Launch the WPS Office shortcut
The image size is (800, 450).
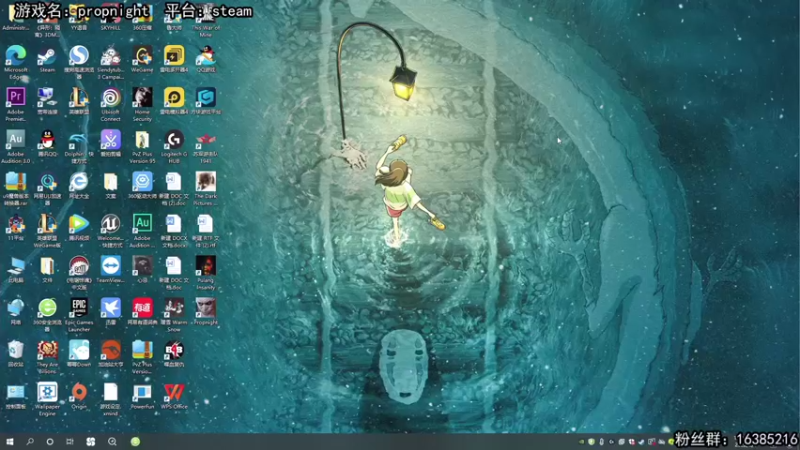(174, 392)
